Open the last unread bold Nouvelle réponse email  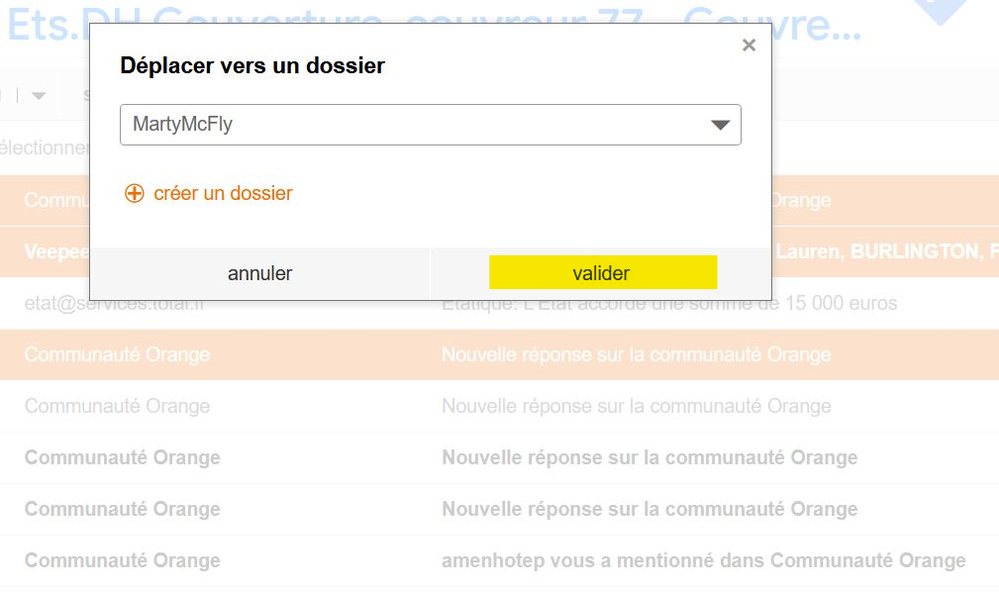649,509
